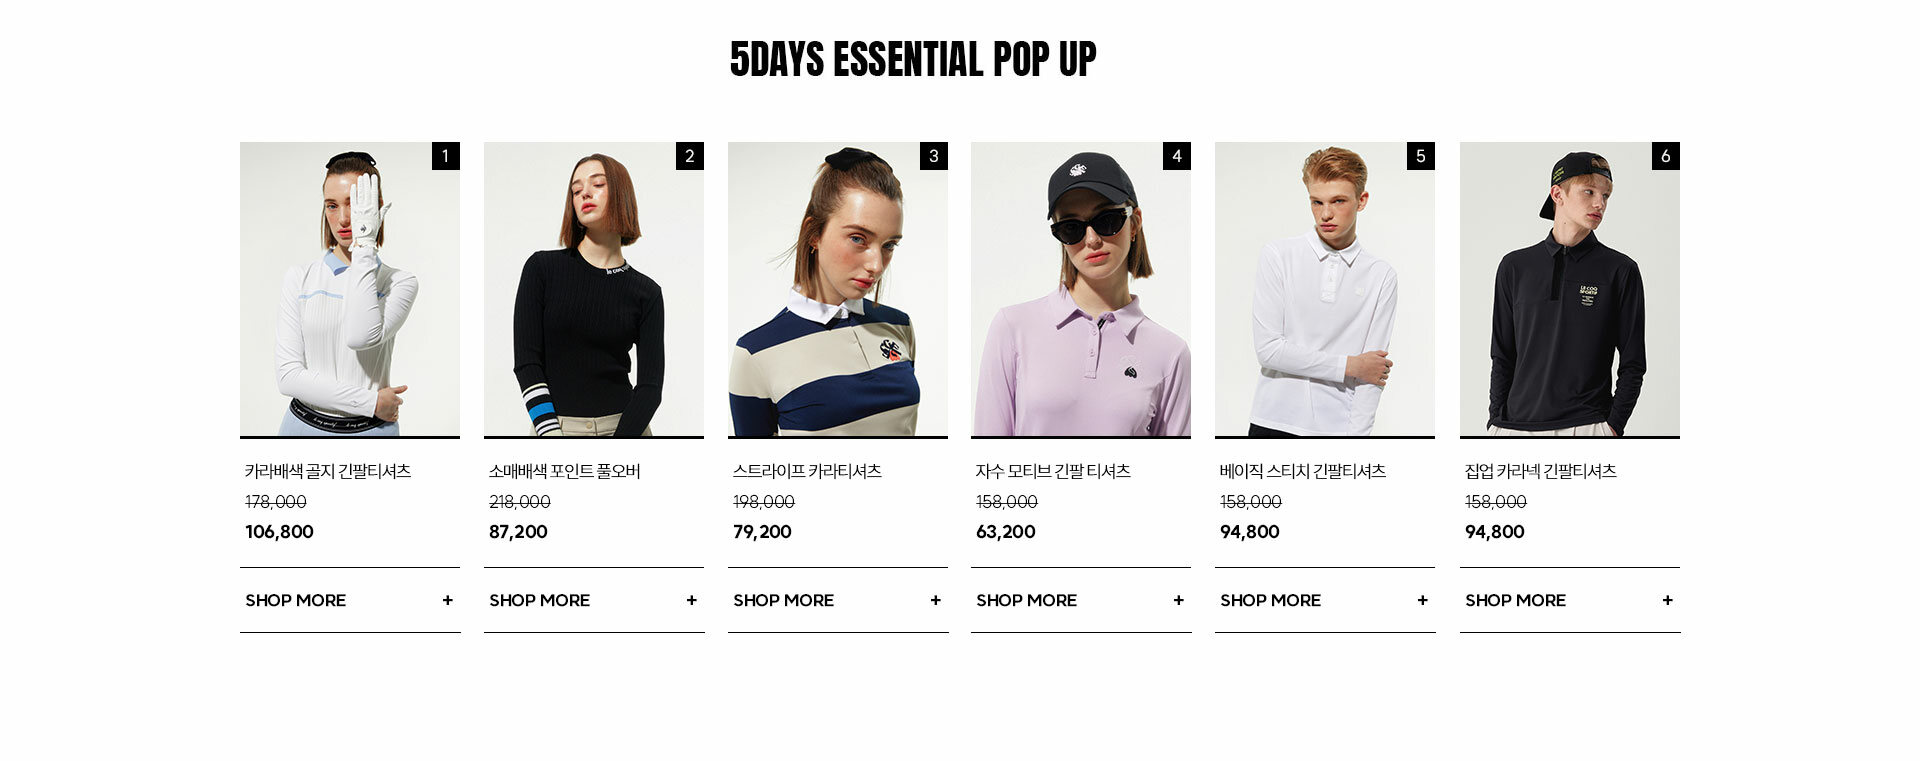Open SHOP MORE under product 3

[838, 600]
